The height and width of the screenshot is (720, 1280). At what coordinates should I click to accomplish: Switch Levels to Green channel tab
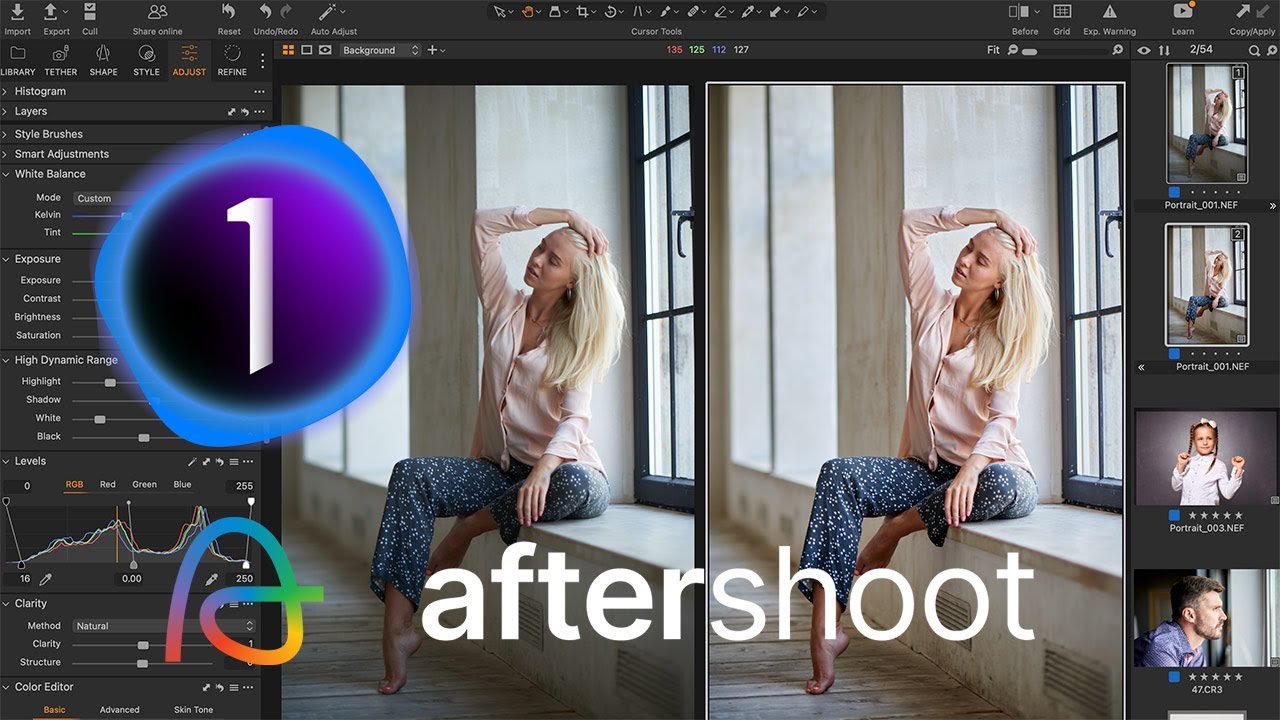145,485
